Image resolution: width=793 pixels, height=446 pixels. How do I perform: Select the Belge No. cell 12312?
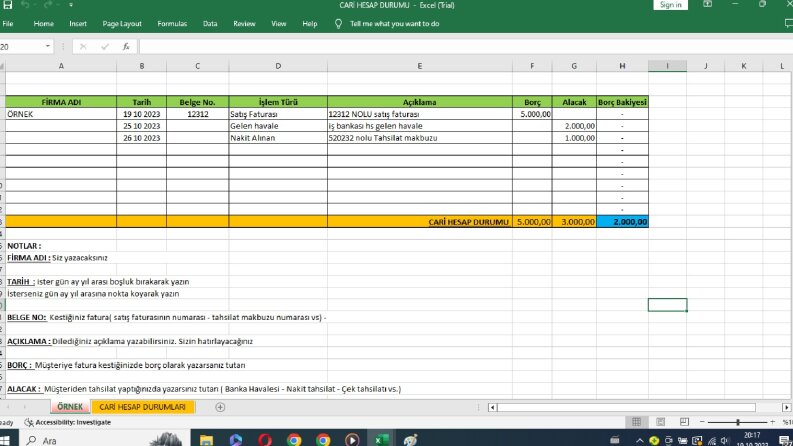tap(197, 114)
